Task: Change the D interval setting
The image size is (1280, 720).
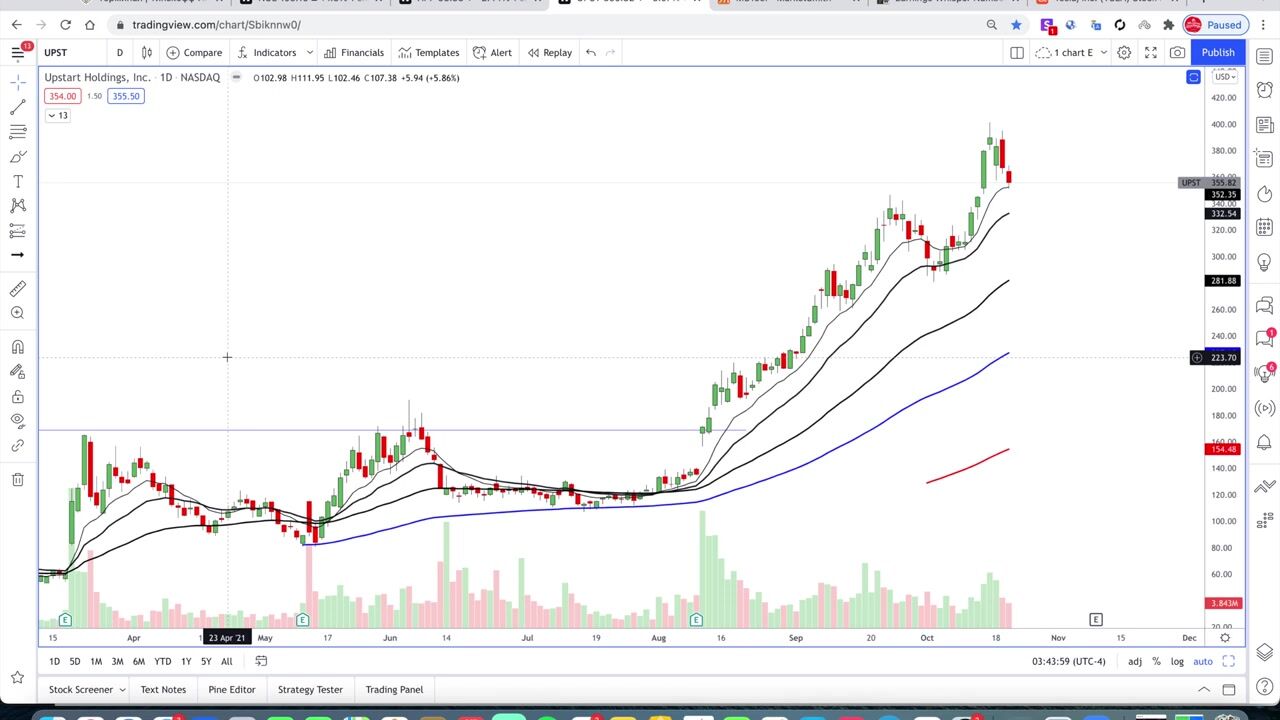Action: tap(120, 53)
